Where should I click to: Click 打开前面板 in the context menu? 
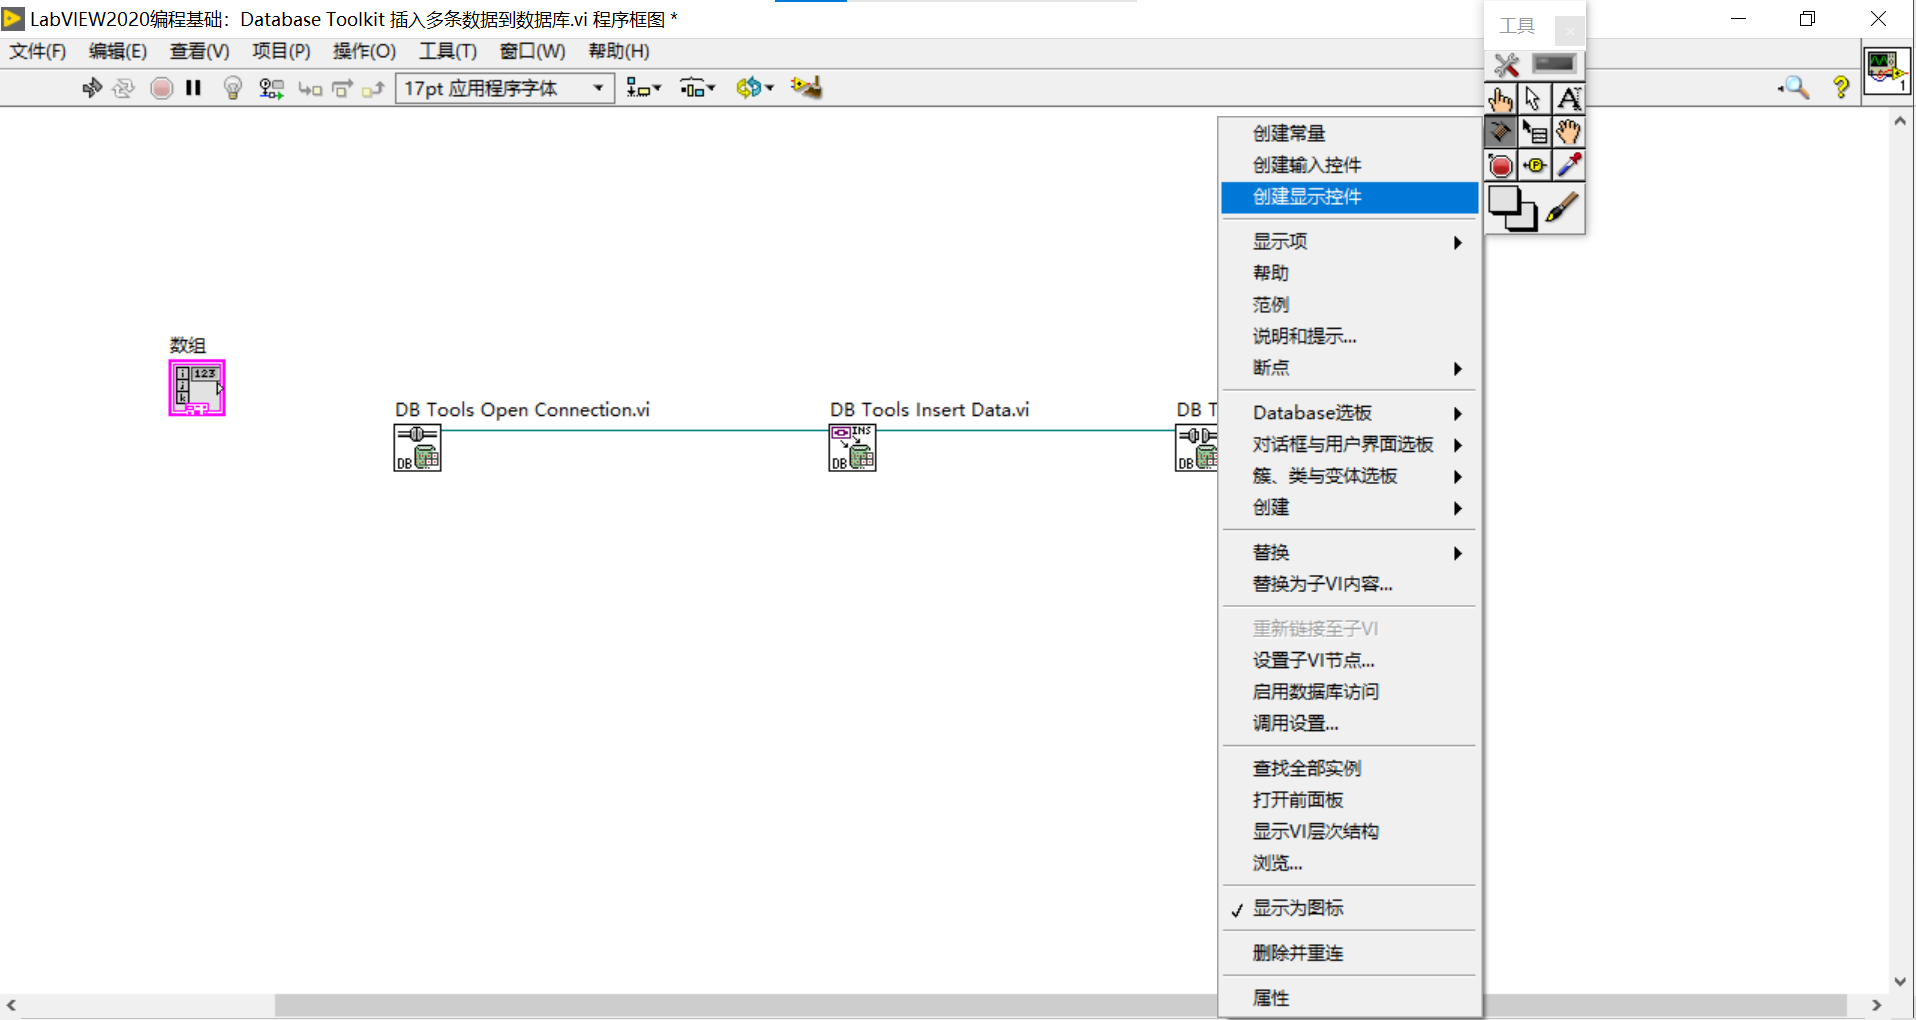coord(1298,799)
